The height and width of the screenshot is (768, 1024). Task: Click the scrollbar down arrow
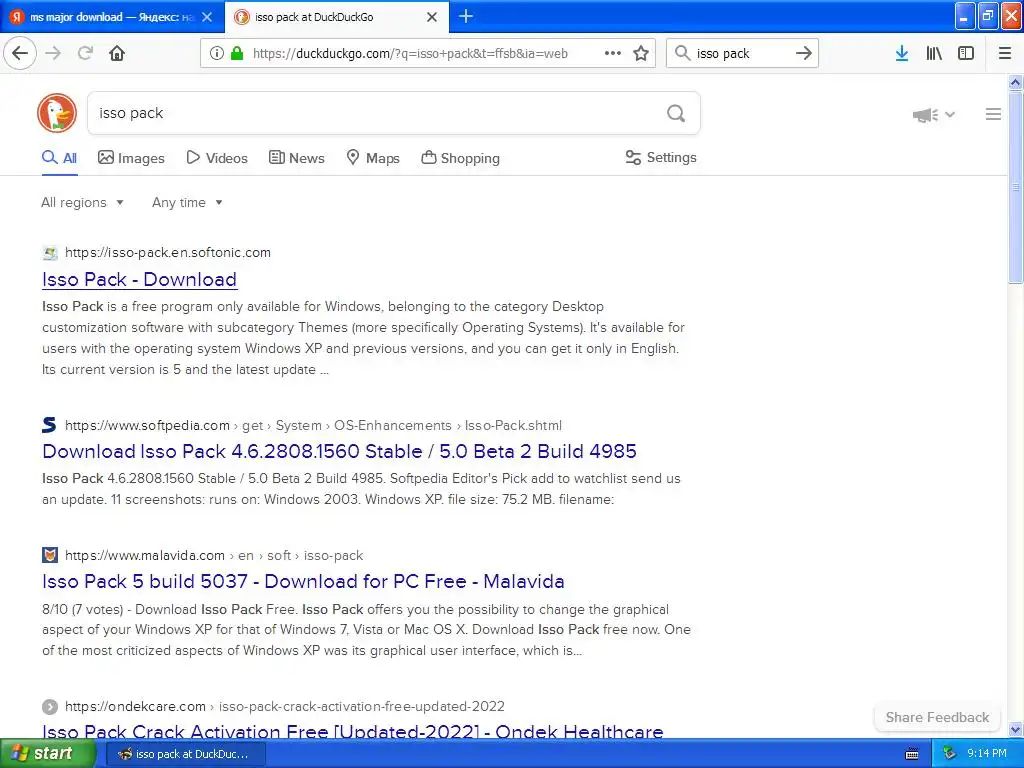(1015, 729)
